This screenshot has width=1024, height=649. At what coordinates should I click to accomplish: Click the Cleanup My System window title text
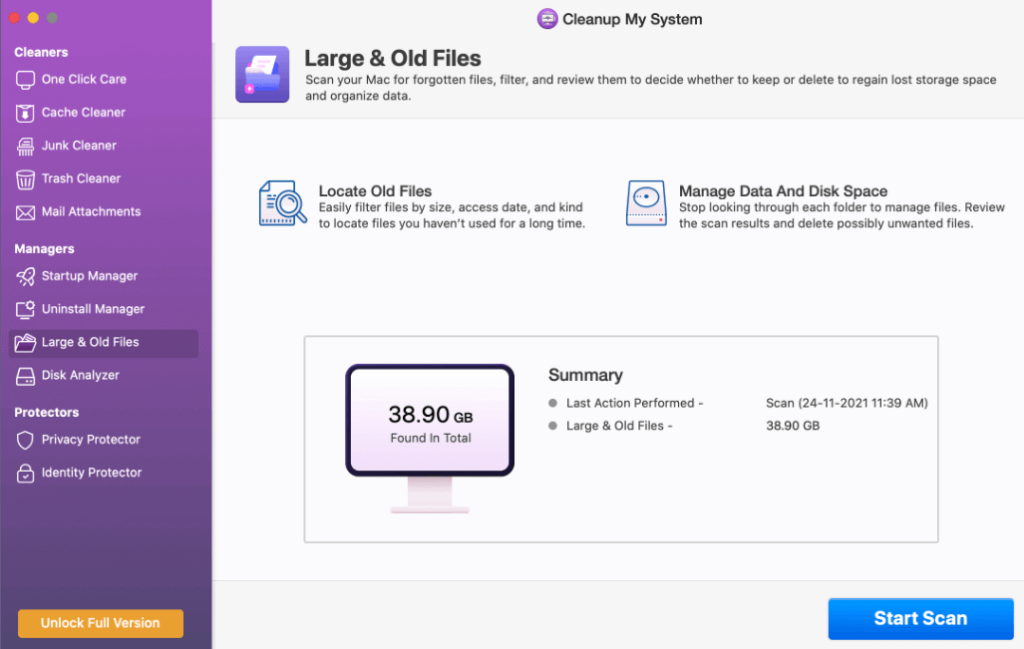(x=632, y=19)
